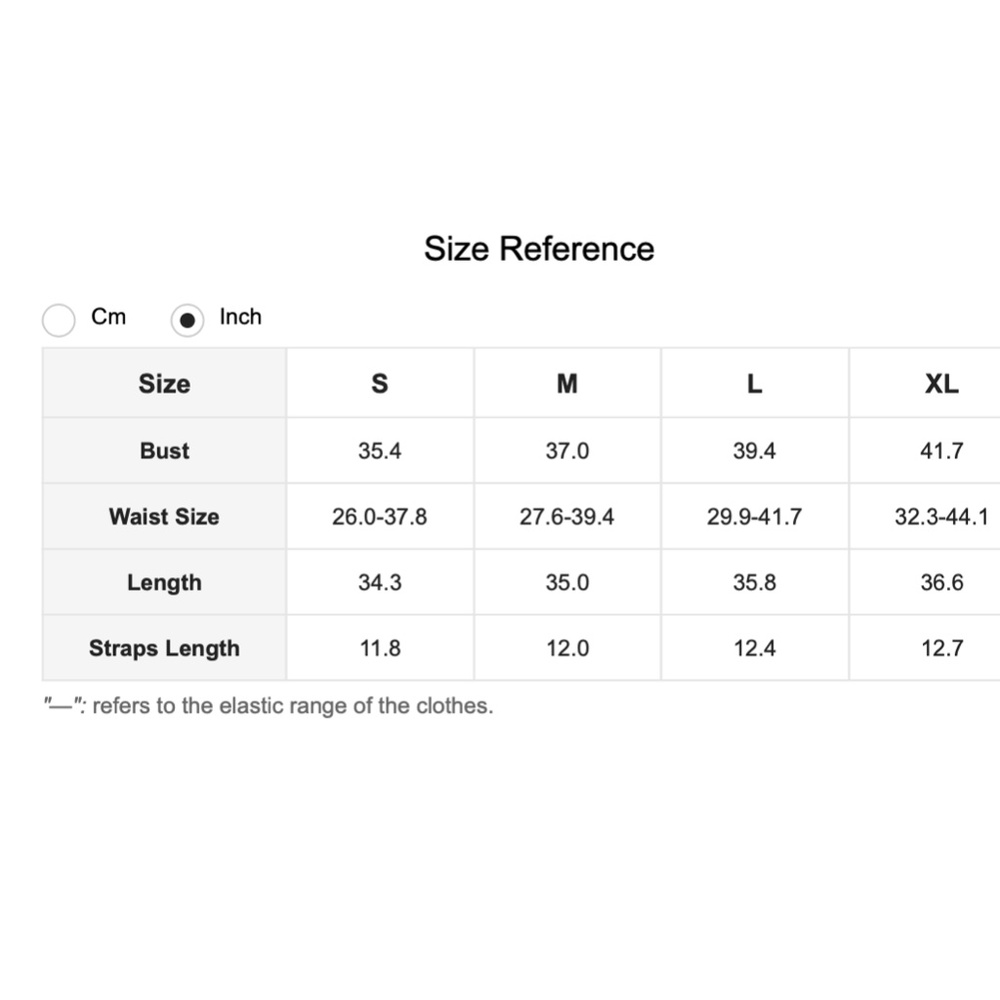
Task: Click the Waist Size row label
Action: pyautogui.click(x=164, y=517)
